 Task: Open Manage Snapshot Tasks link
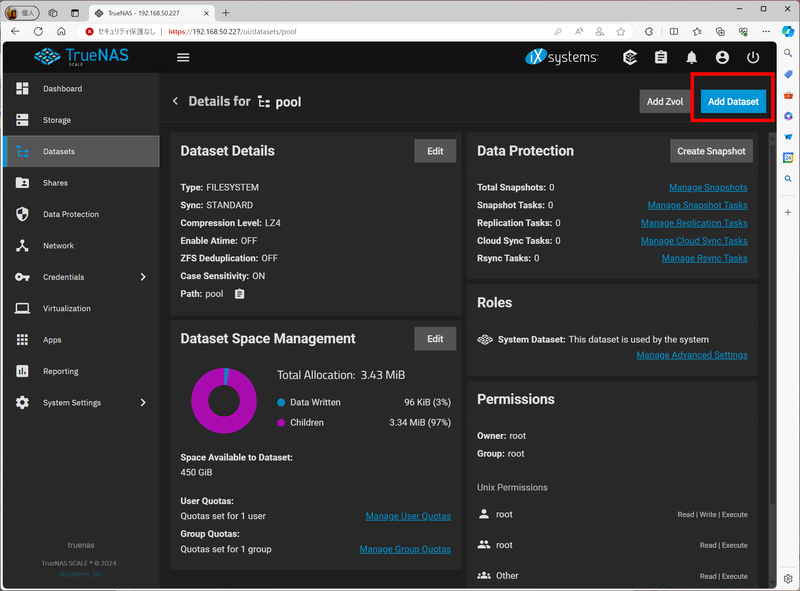[x=697, y=205]
